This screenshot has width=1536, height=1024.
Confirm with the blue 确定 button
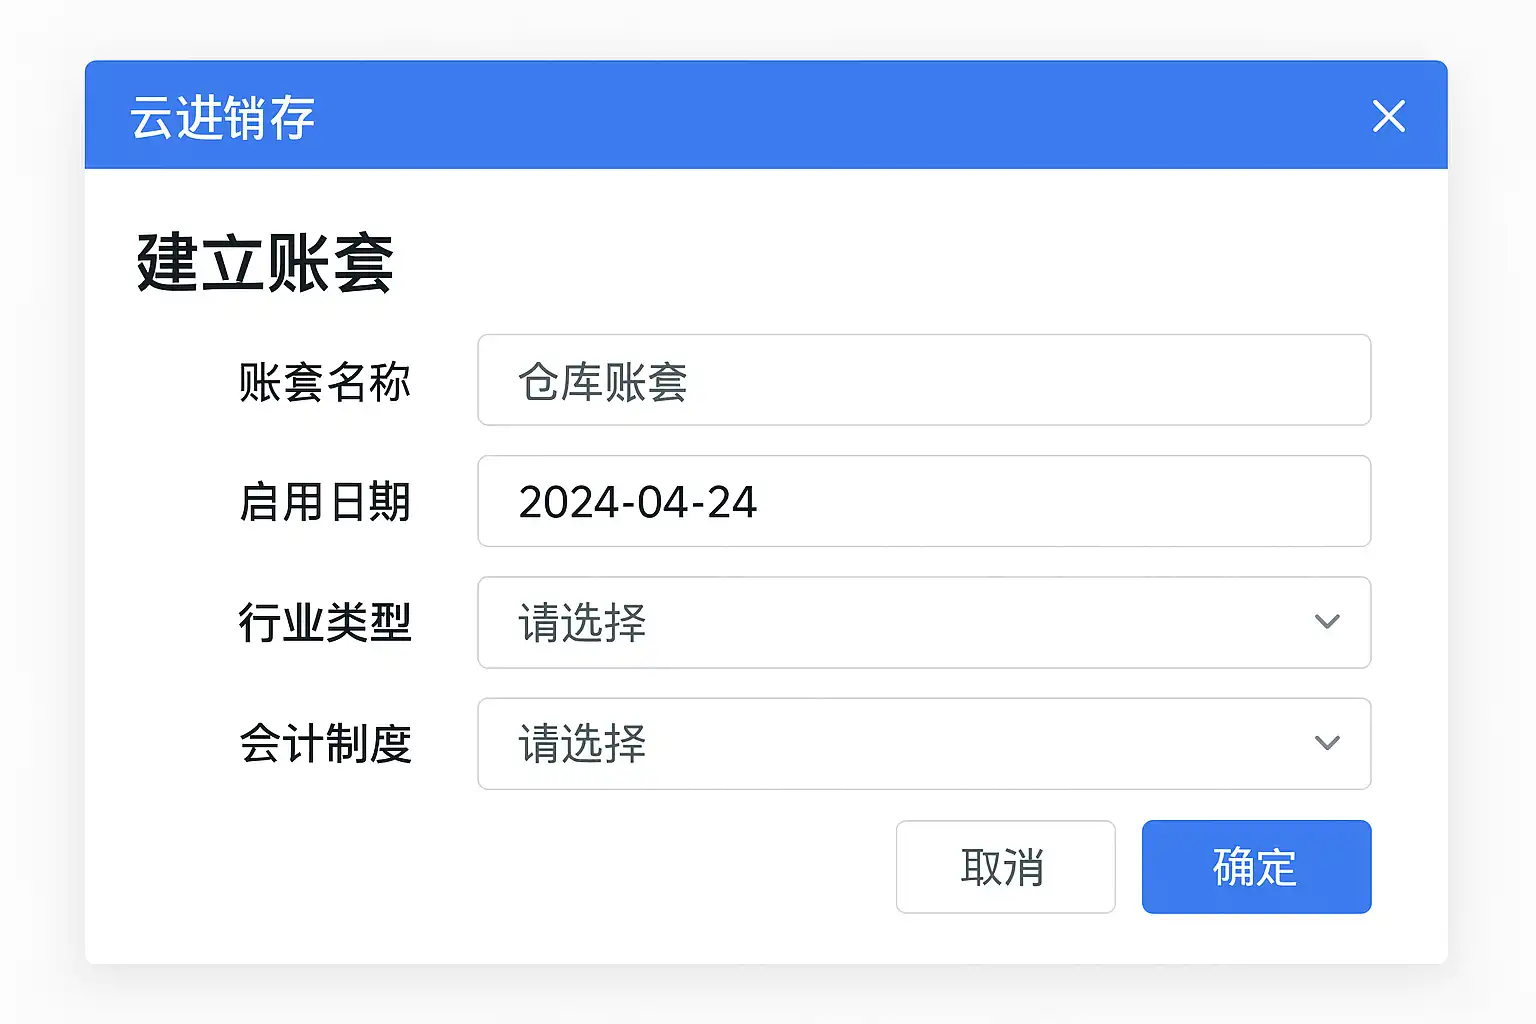(1255, 866)
